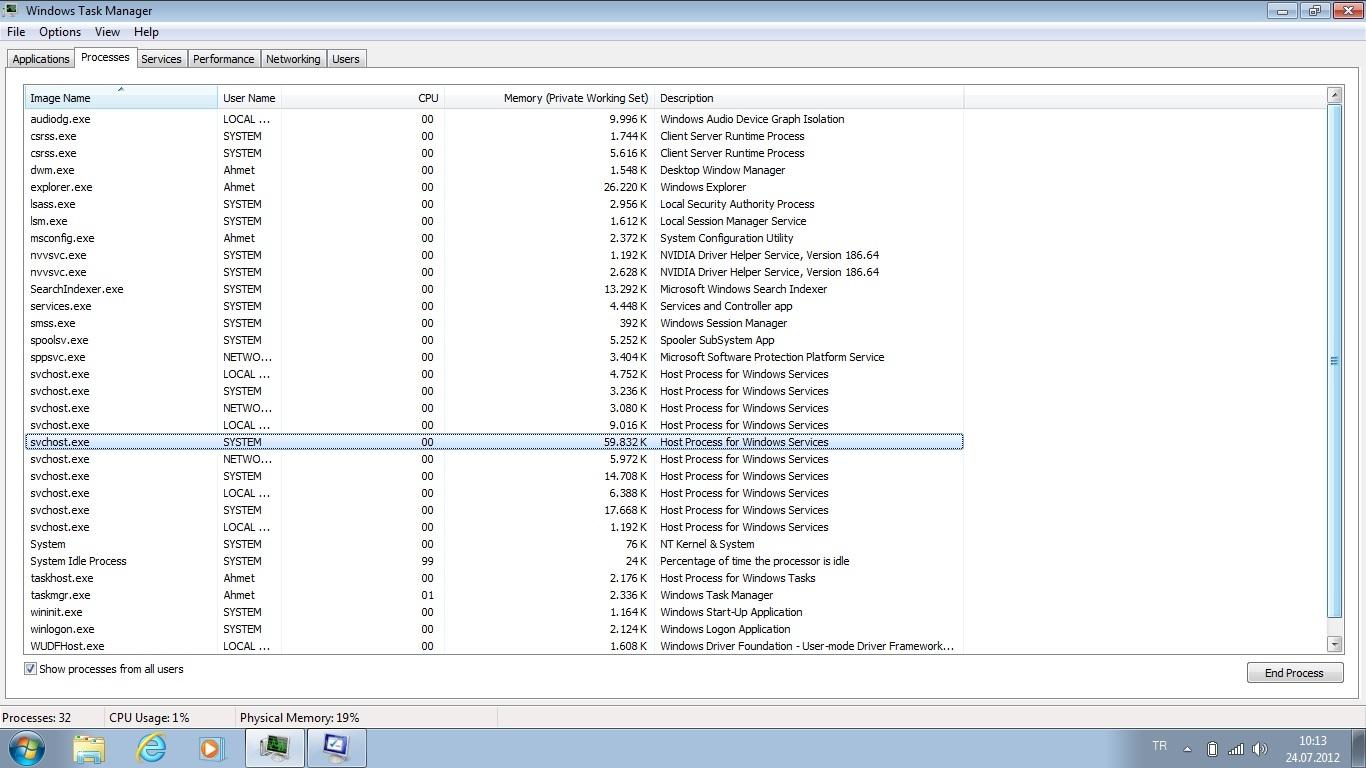Select the services.exe process

494,306
